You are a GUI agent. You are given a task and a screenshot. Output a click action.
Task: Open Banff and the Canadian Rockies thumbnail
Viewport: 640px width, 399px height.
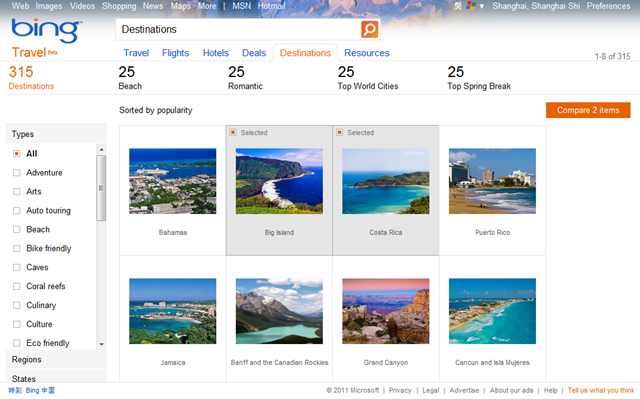click(x=279, y=311)
